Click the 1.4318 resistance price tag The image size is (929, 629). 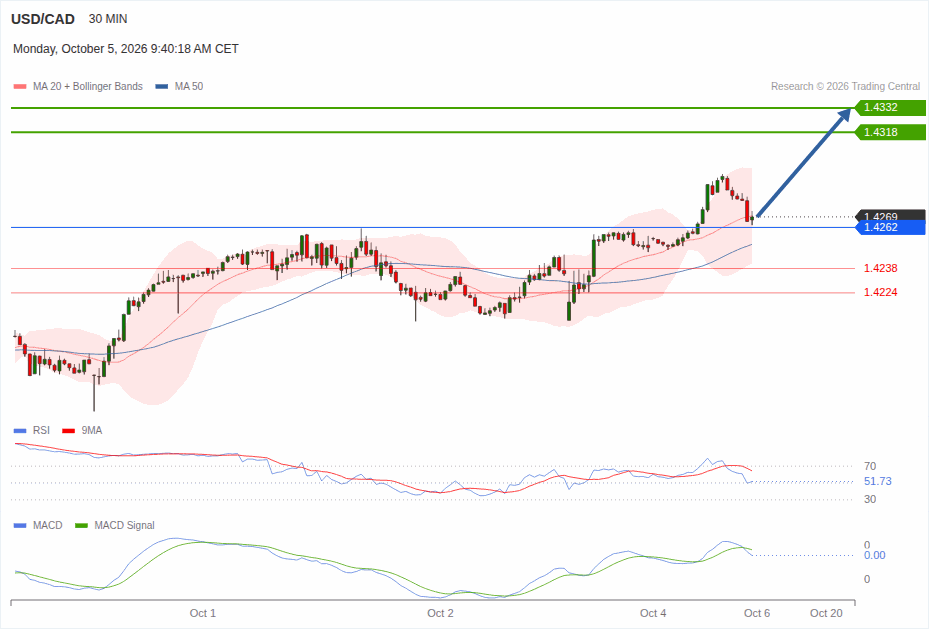pos(890,132)
